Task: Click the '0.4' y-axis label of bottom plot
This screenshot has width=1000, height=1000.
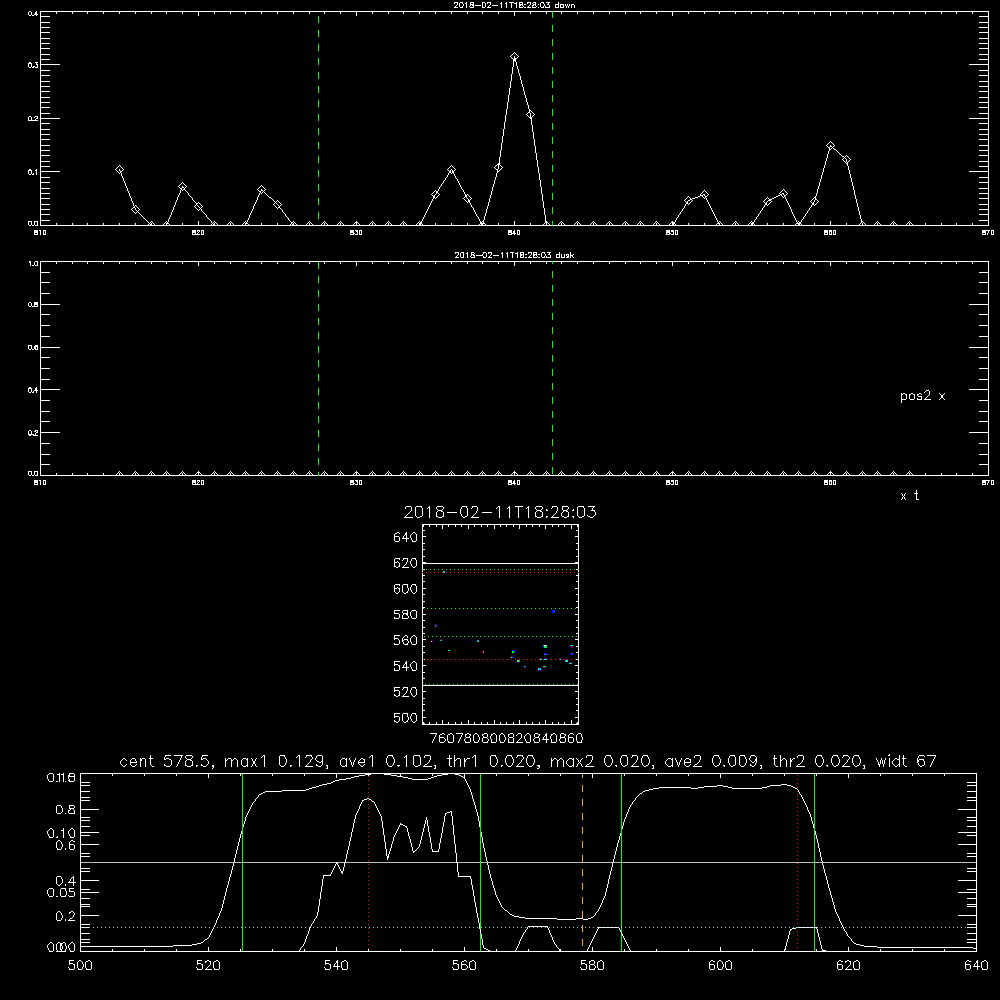Action: pyautogui.click(x=66, y=881)
